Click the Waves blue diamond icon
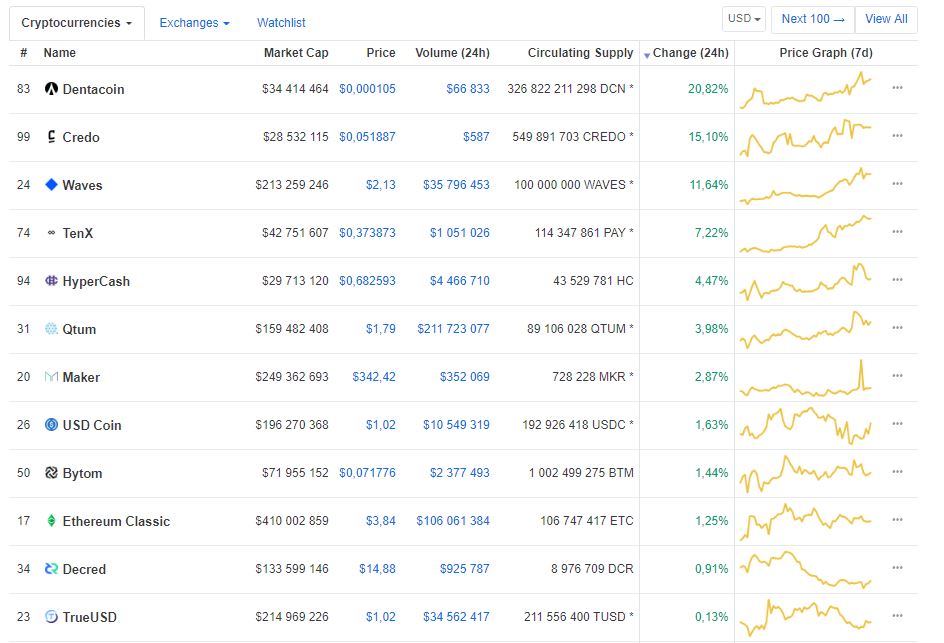 (51, 185)
